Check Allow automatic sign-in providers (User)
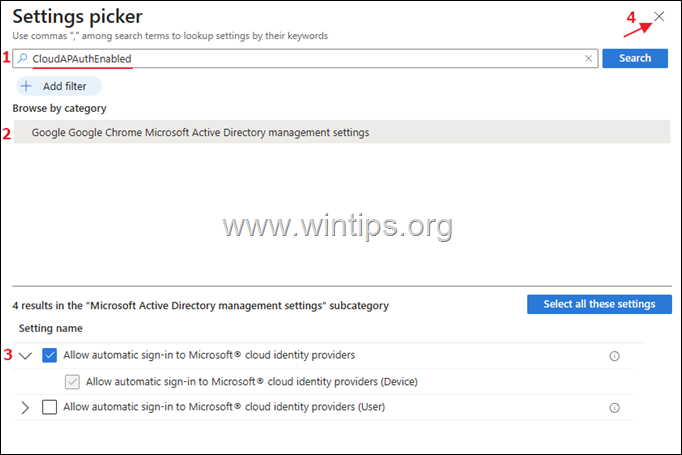This screenshot has width=682, height=455. pyautogui.click(x=50, y=407)
